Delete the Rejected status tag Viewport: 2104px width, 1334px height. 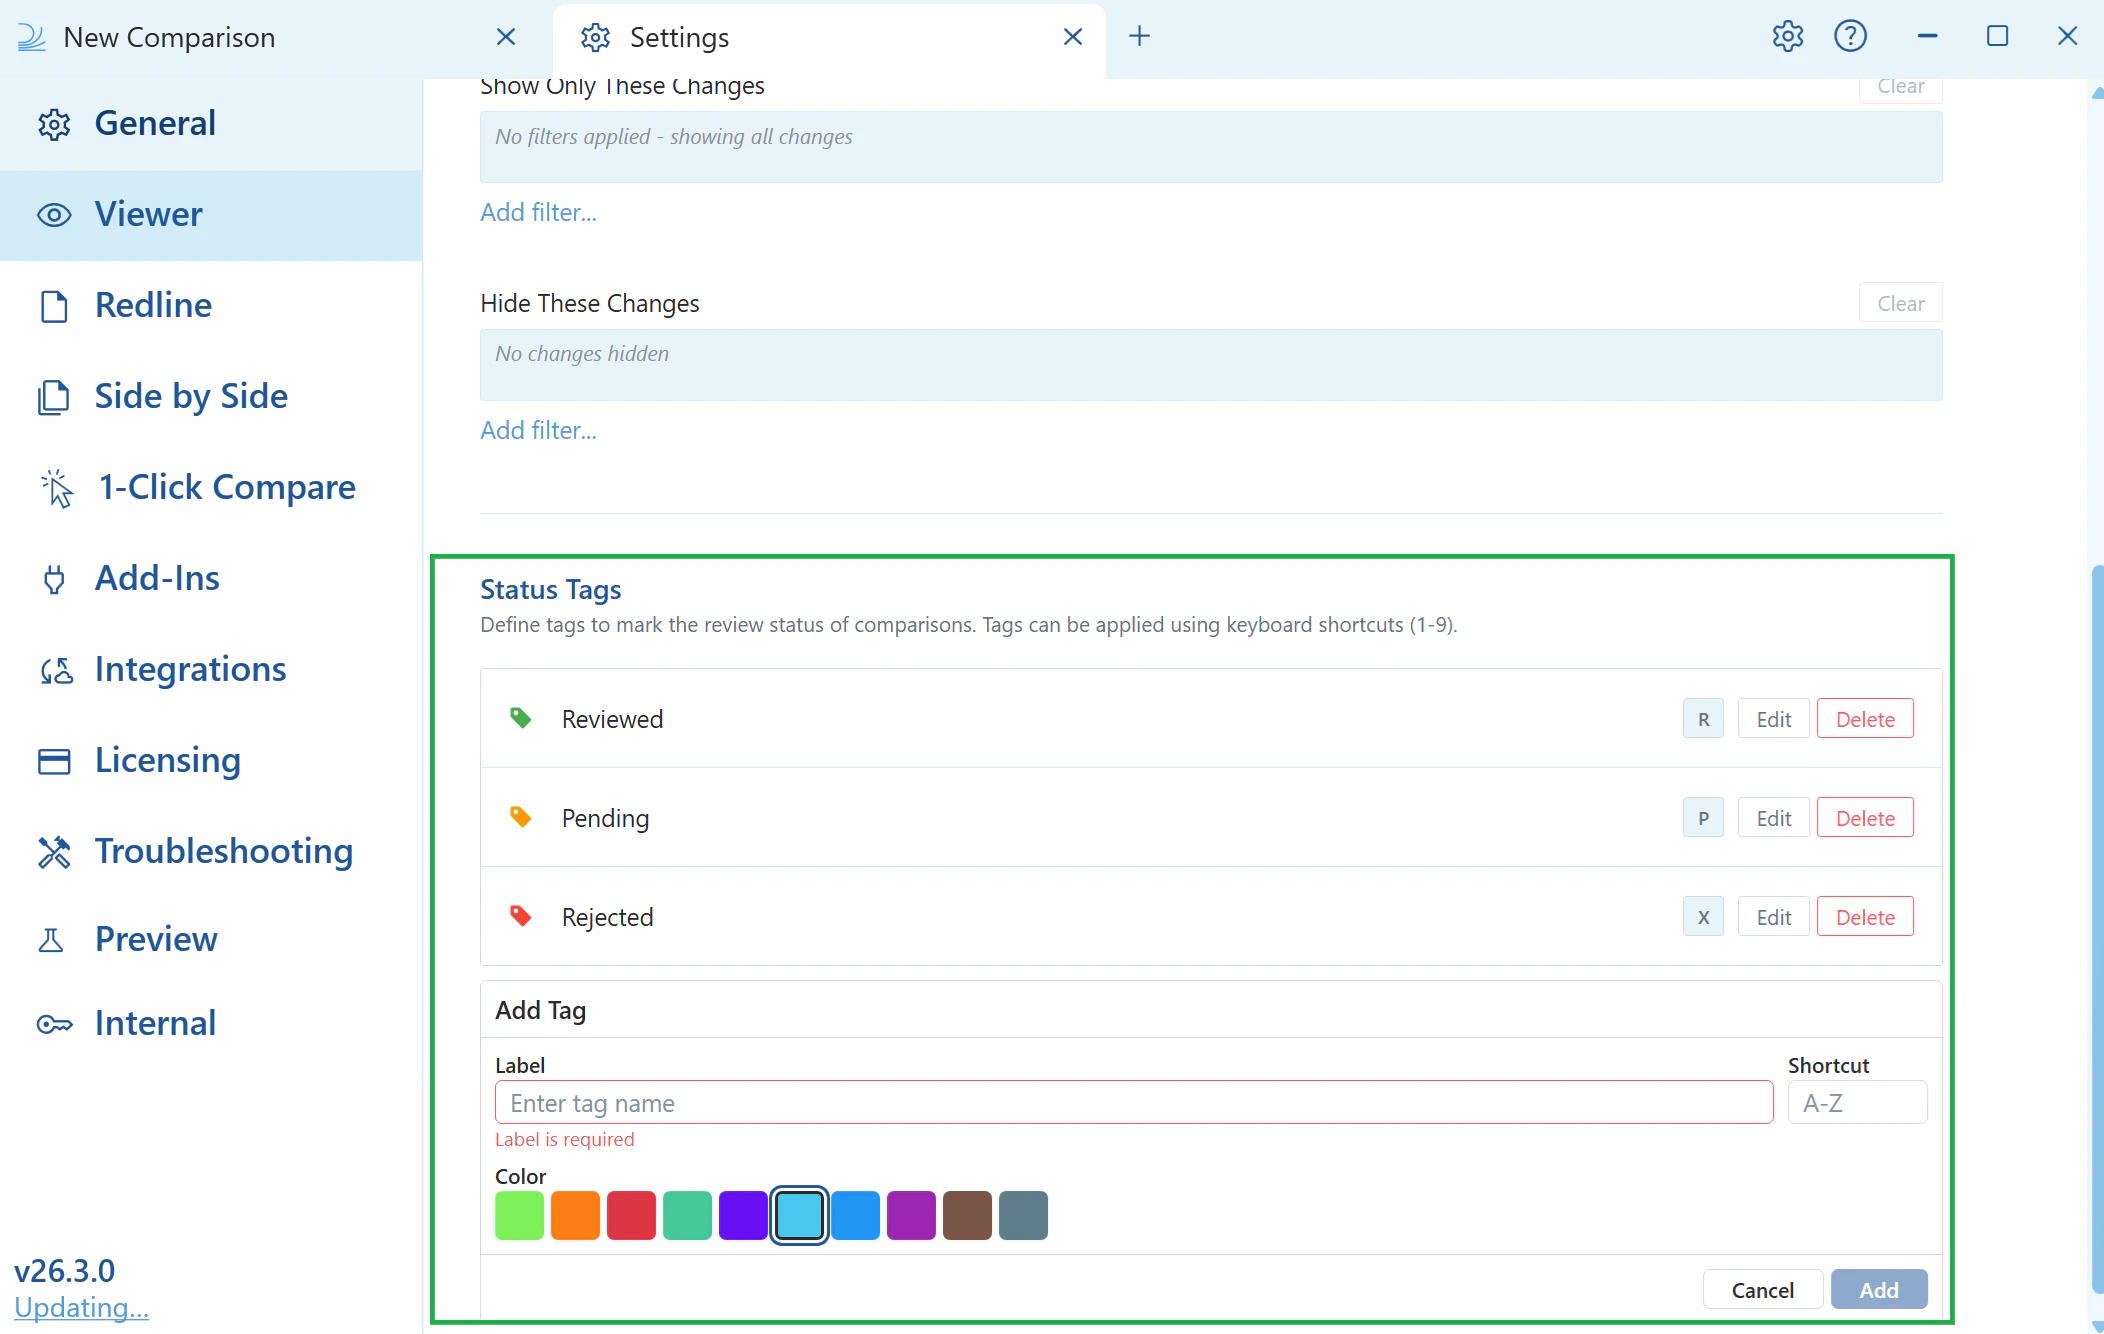[1864, 916]
